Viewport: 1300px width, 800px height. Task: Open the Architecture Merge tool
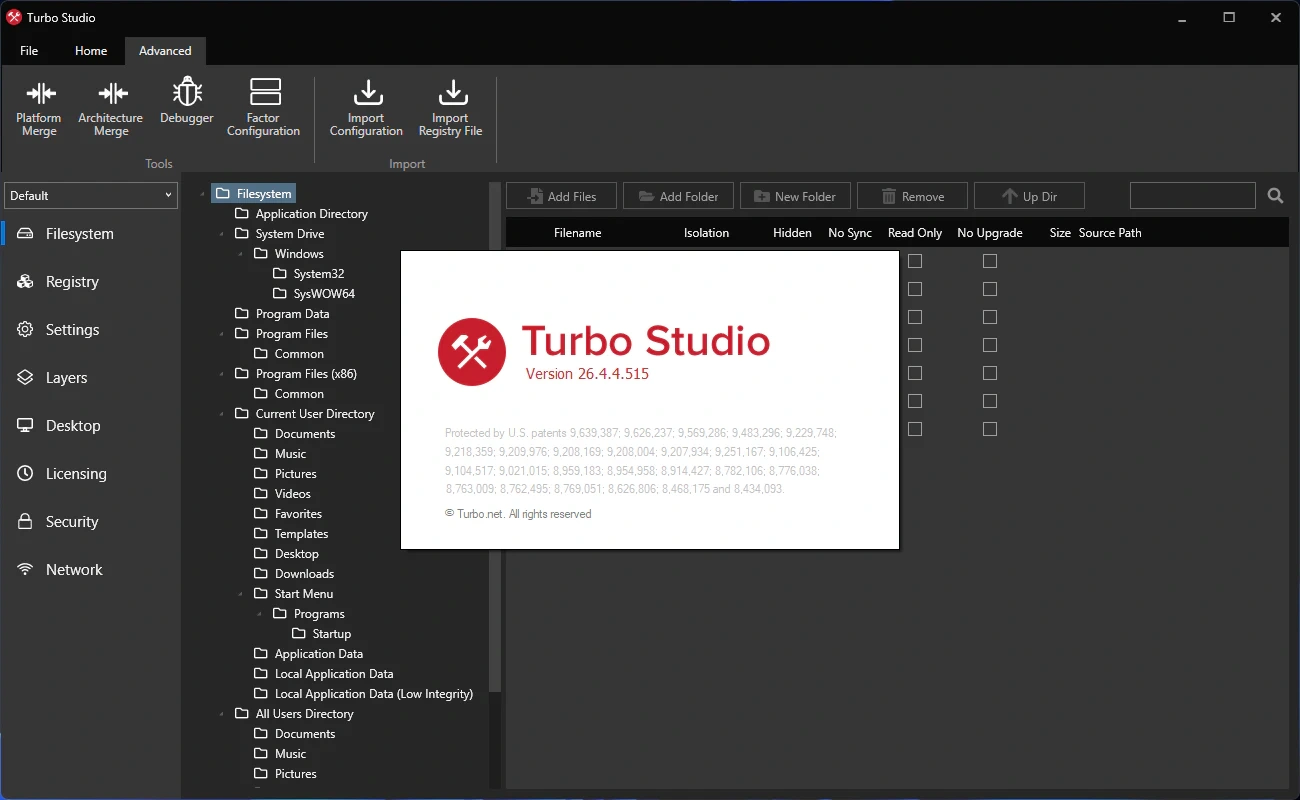point(112,95)
